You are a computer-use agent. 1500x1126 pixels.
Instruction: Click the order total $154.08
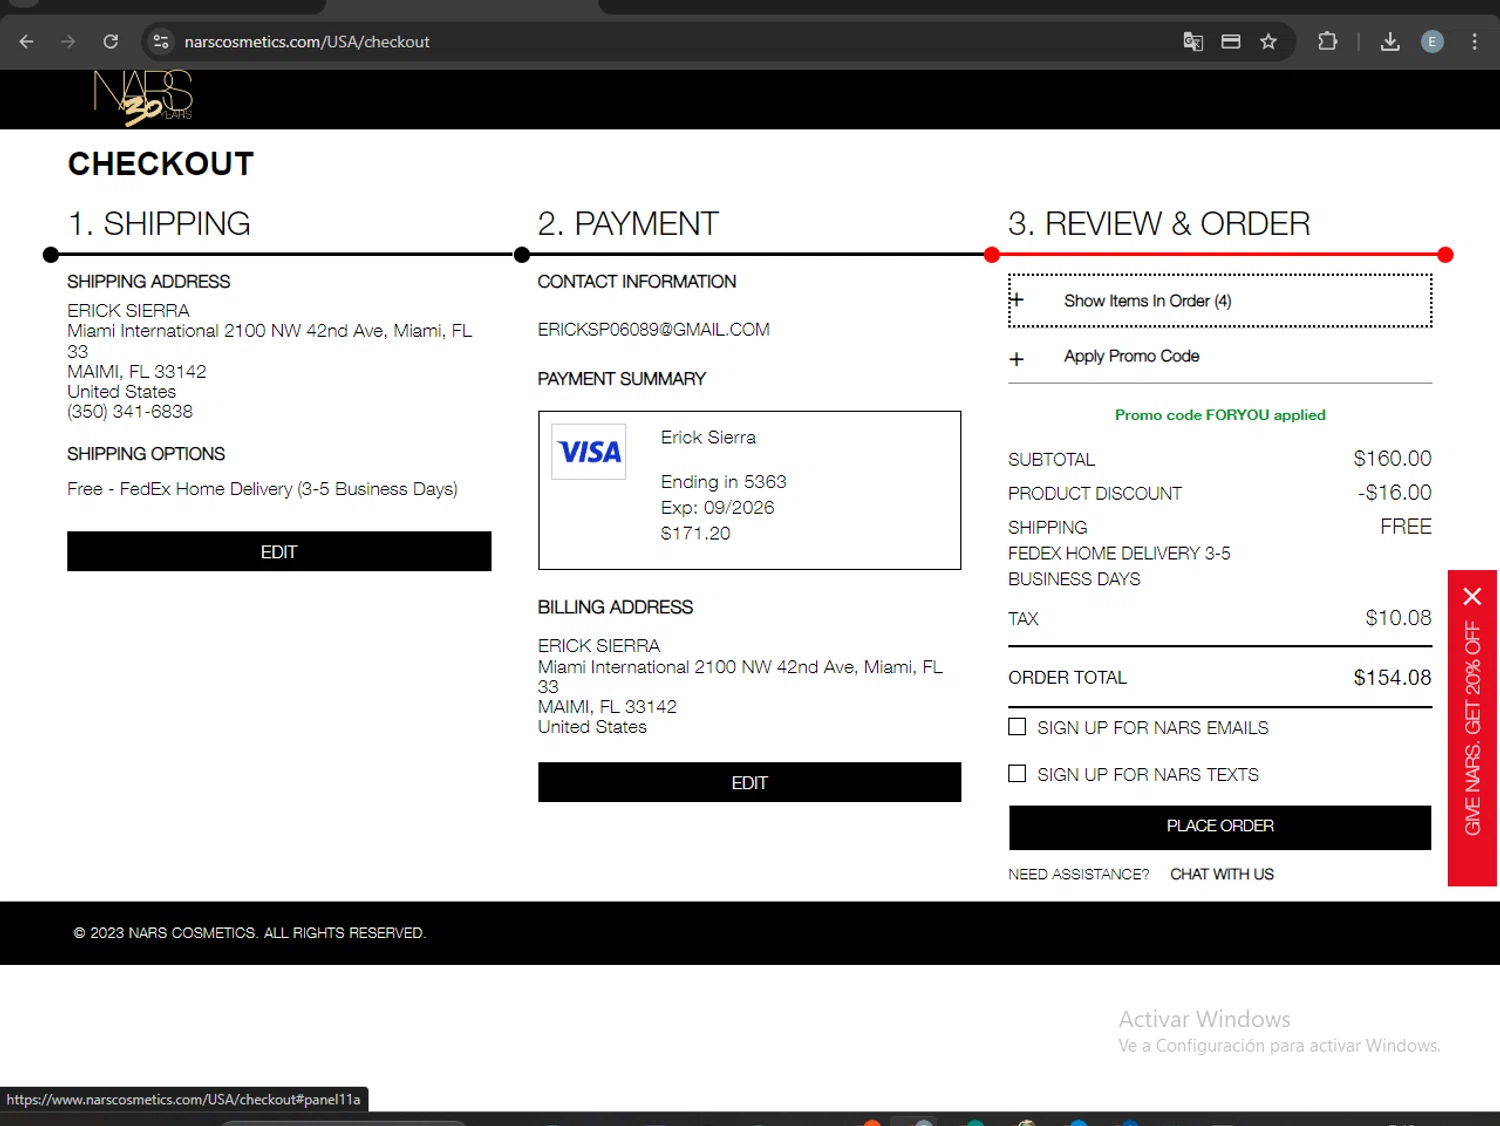[x=1392, y=678]
